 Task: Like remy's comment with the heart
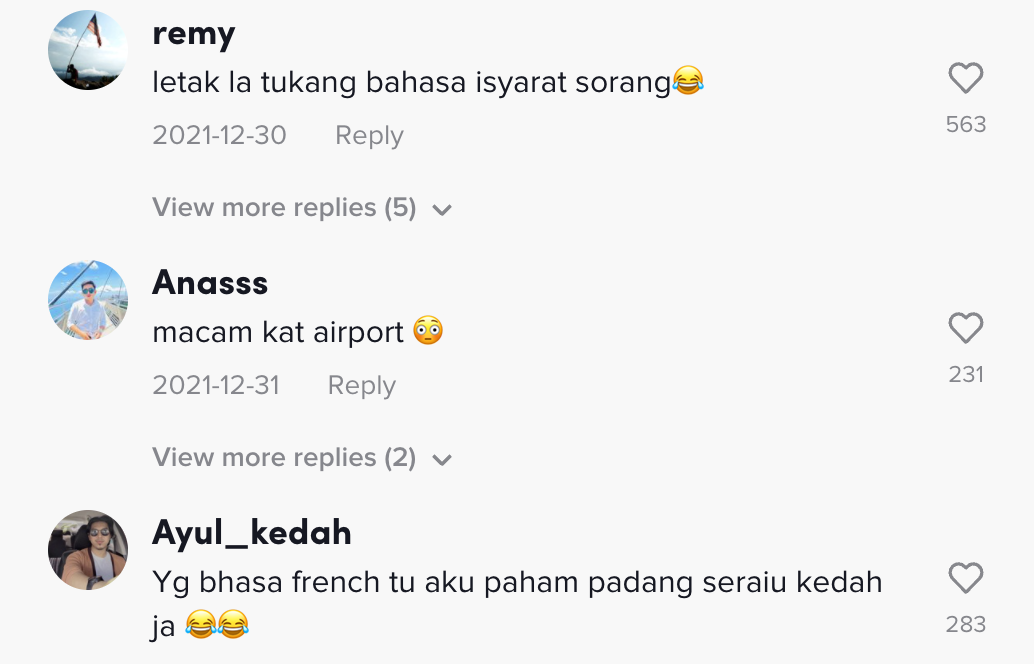click(x=965, y=79)
